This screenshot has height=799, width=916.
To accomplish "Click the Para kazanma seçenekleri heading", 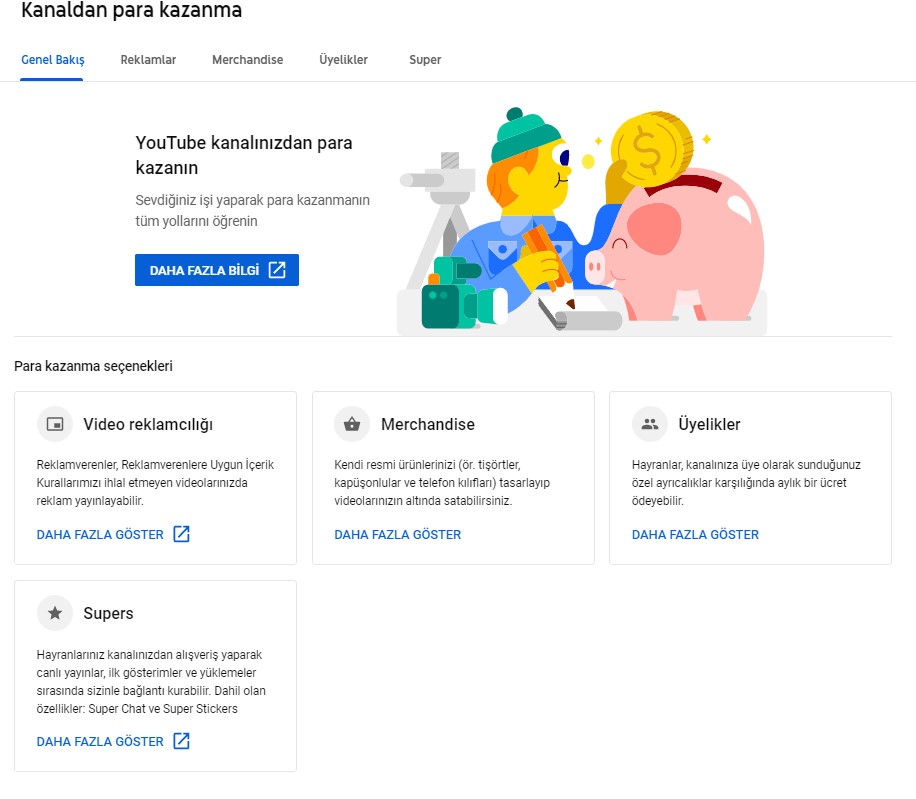I will tap(93, 366).
